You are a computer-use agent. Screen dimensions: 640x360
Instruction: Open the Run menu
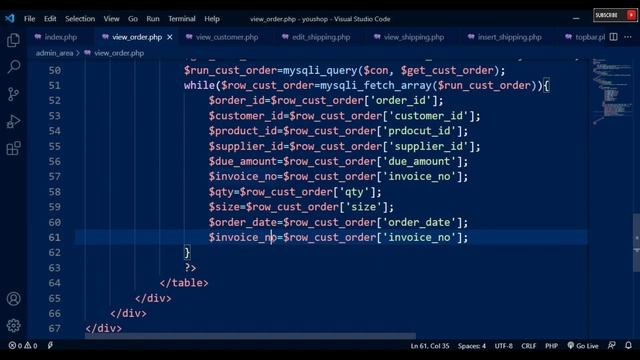tap(153, 19)
